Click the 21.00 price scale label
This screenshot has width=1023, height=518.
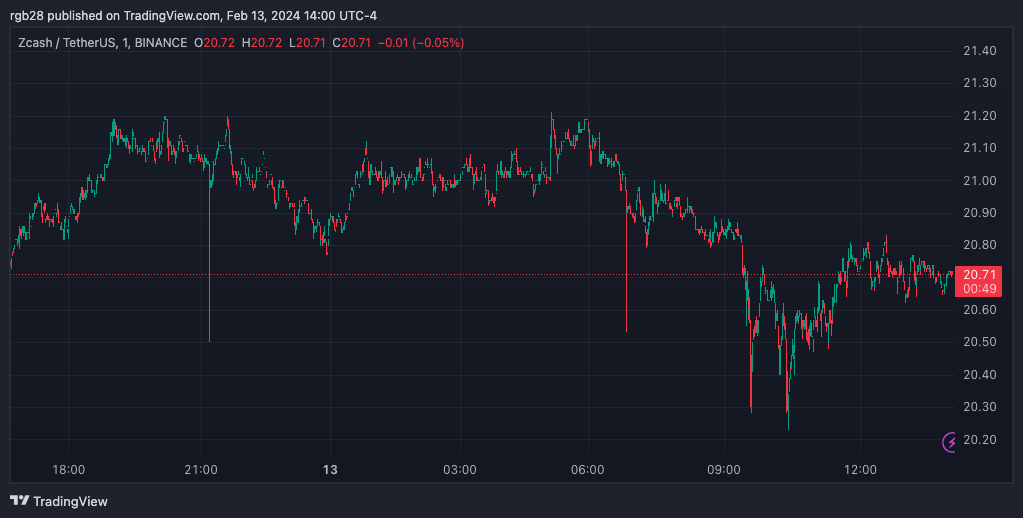[978, 181]
